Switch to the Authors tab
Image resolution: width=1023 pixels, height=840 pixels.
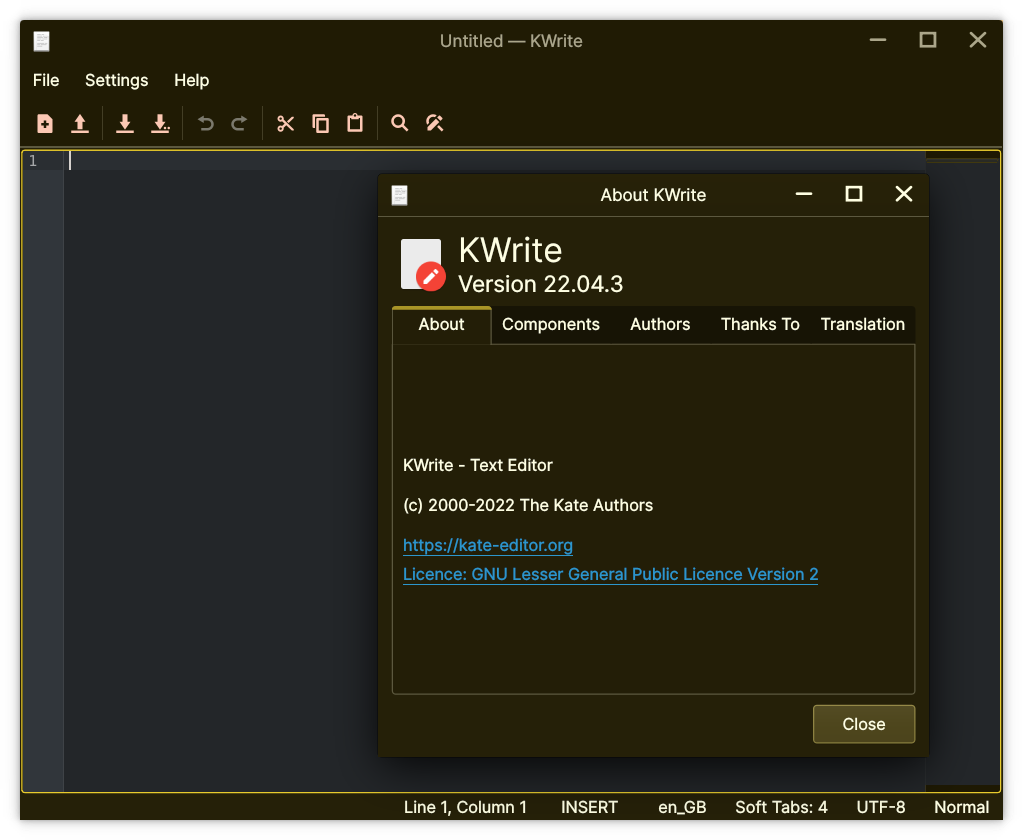(x=660, y=325)
